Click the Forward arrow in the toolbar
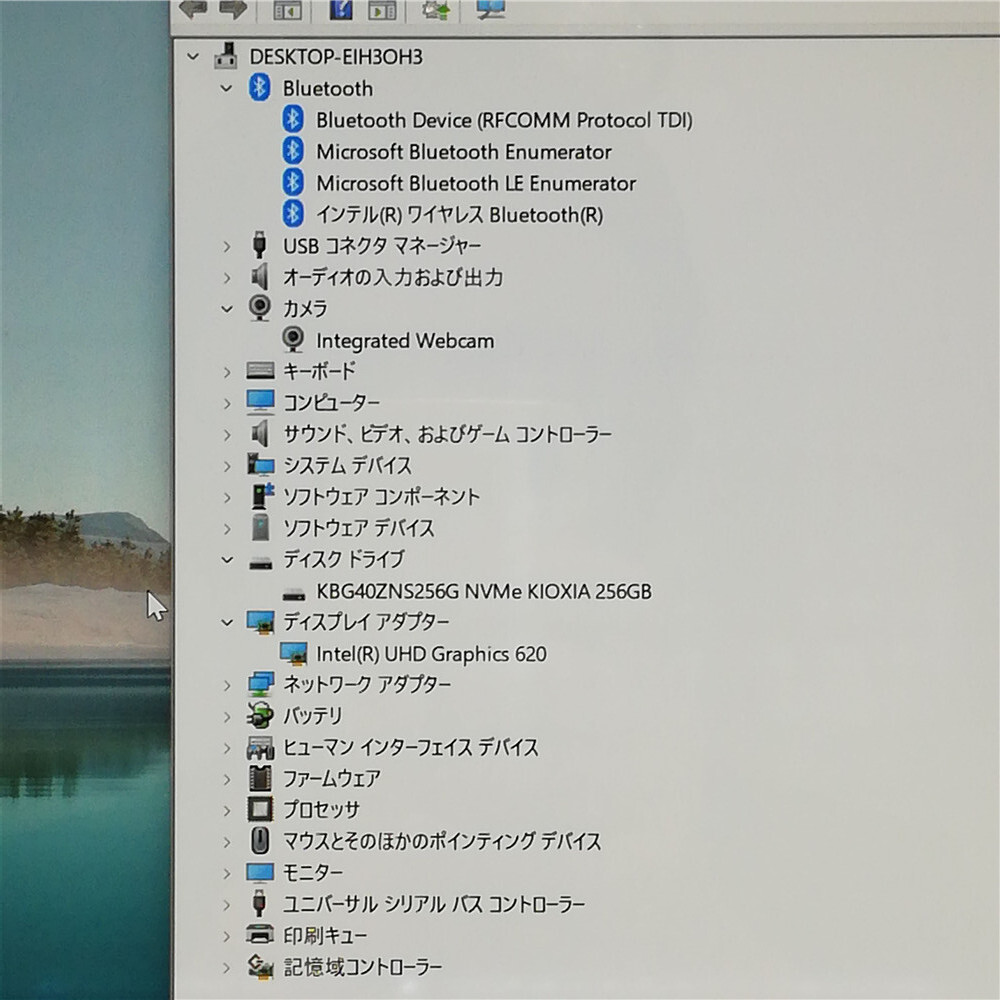 [233, 8]
